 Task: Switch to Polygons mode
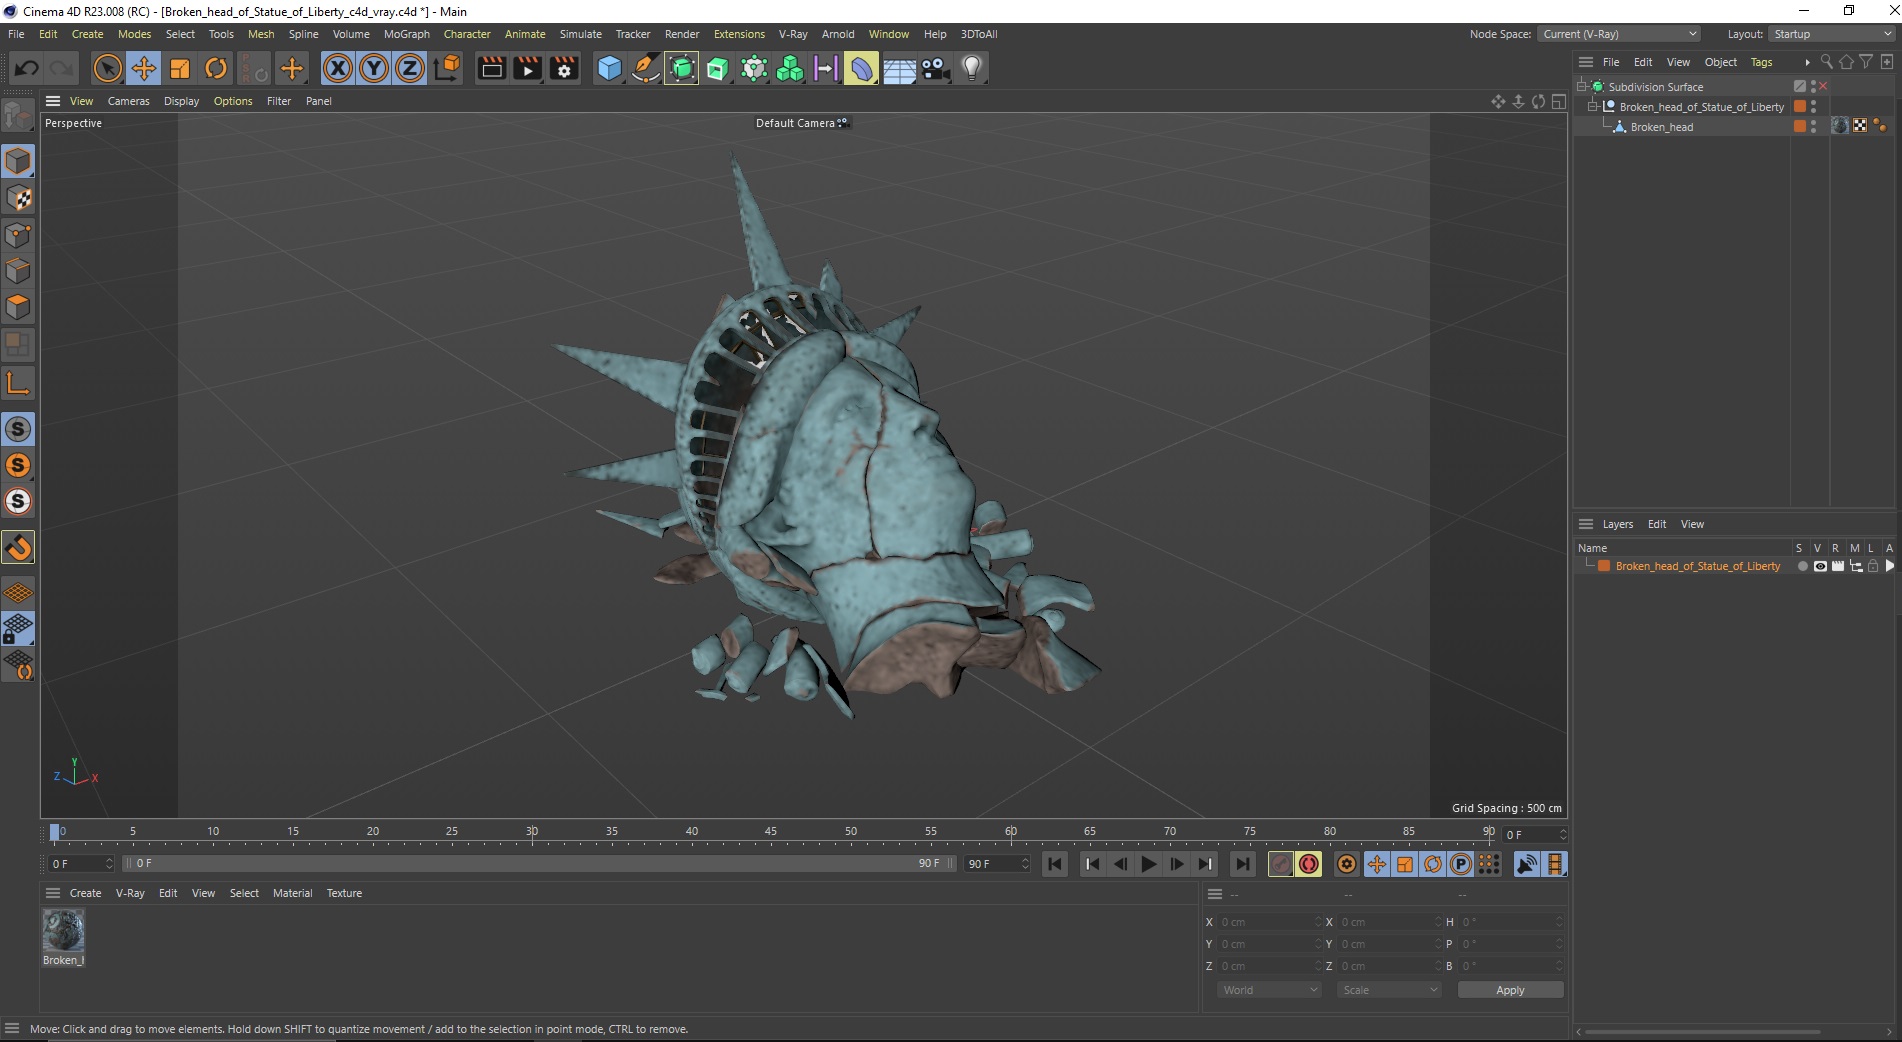pos(18,307)
